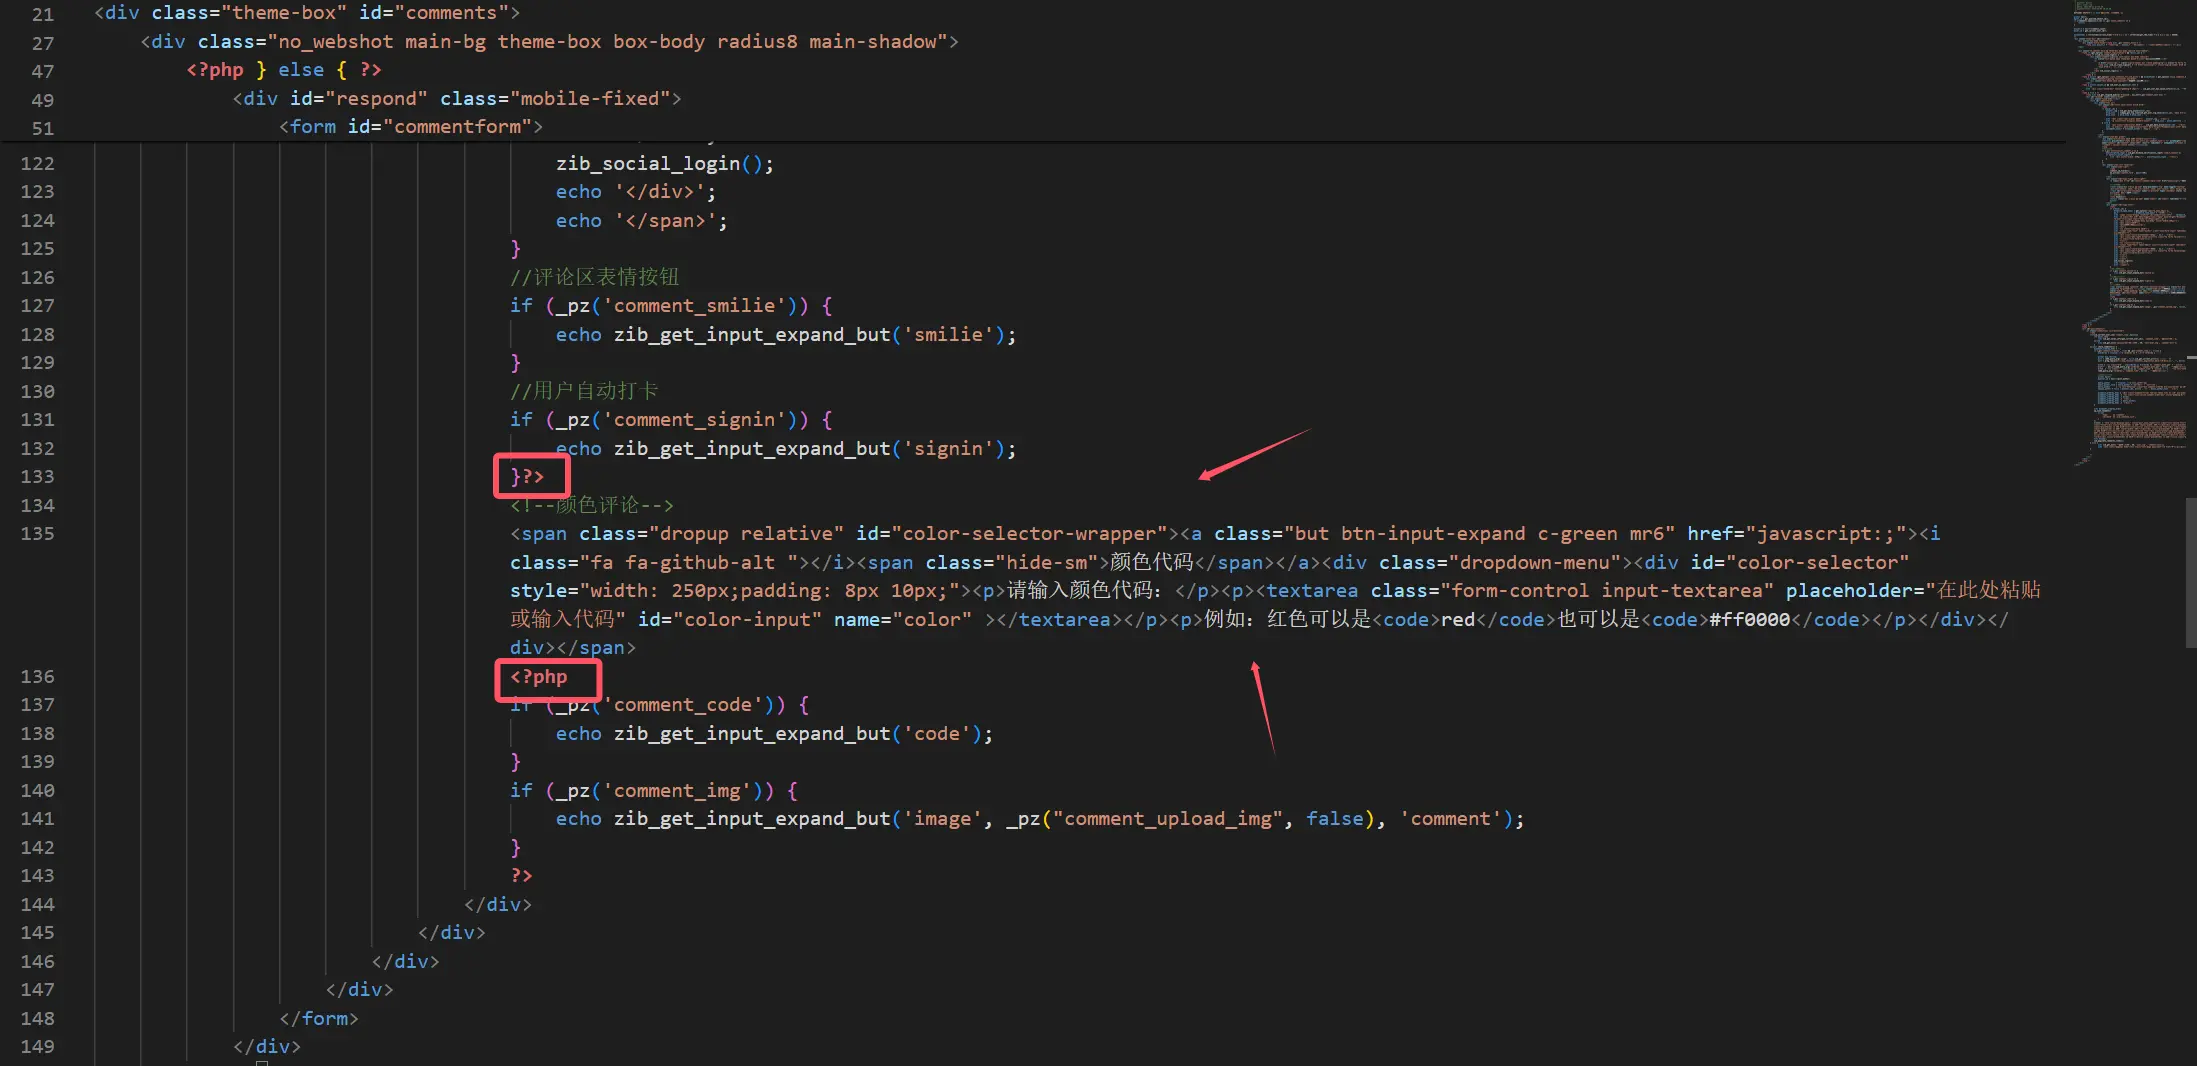Click line number 136 in the gutter

38,677
